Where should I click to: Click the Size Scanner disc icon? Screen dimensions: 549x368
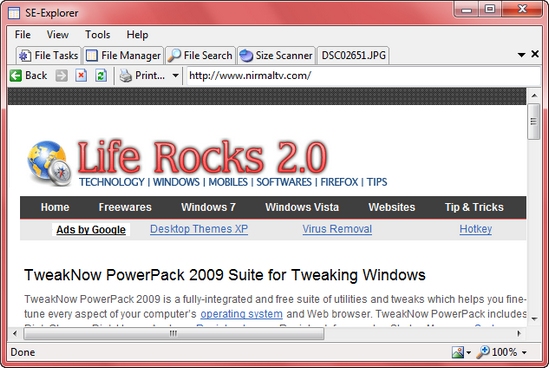246,56
